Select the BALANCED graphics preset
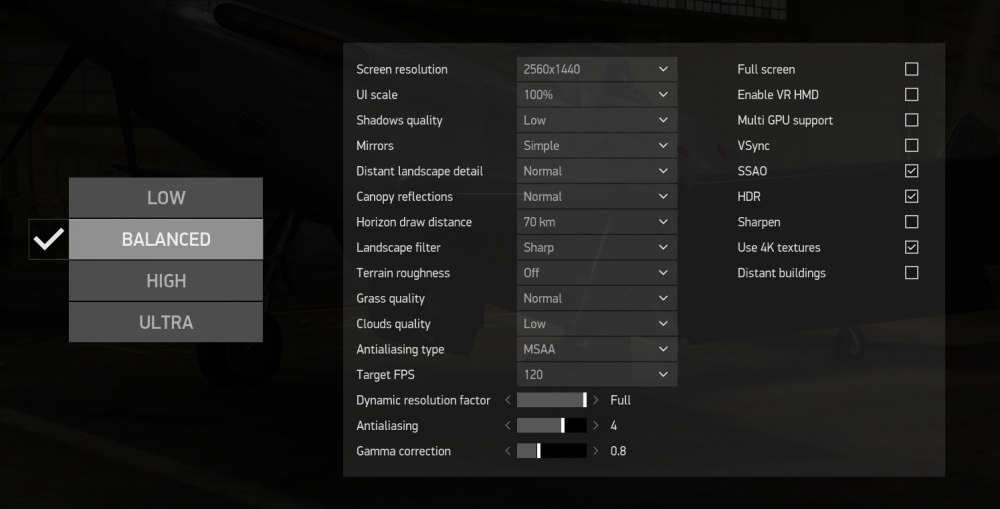 click(x=166, y=239)
